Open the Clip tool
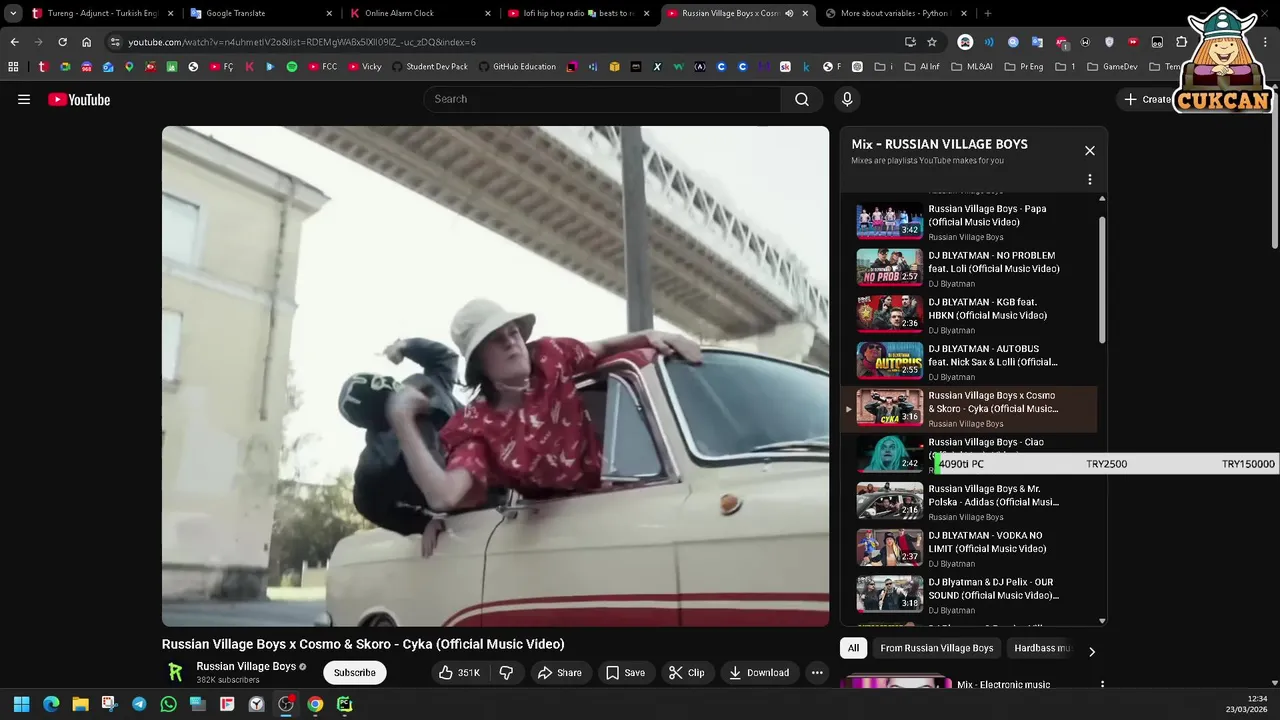 [x=686, y=673]
